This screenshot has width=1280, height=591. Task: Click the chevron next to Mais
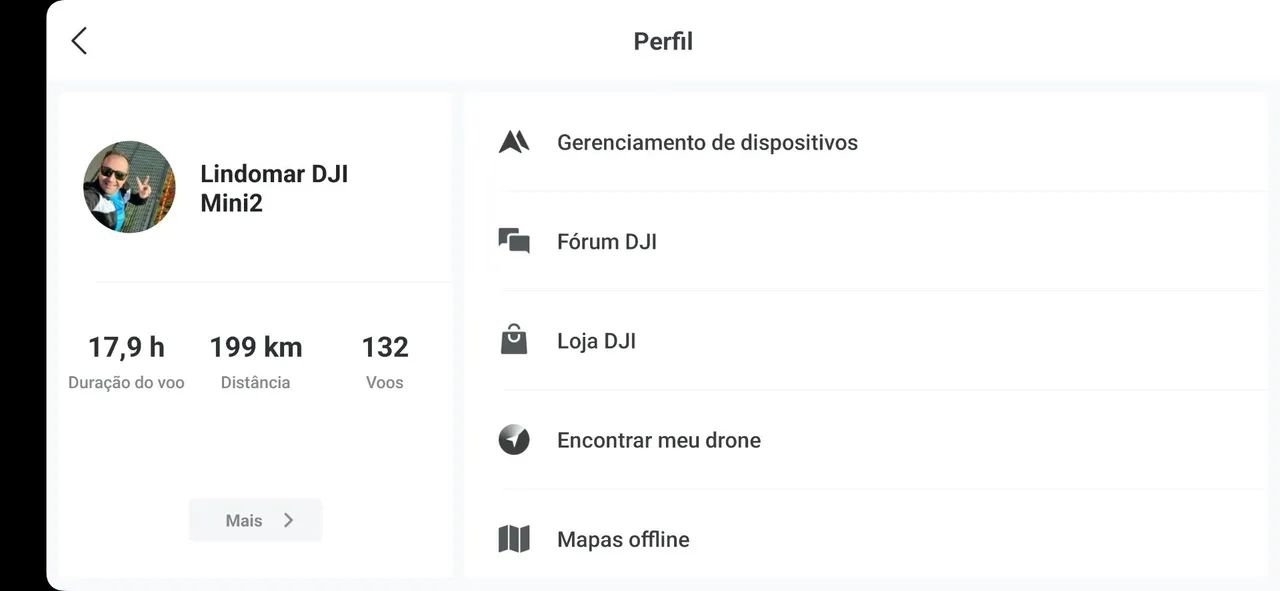click(x=289, y=520)
